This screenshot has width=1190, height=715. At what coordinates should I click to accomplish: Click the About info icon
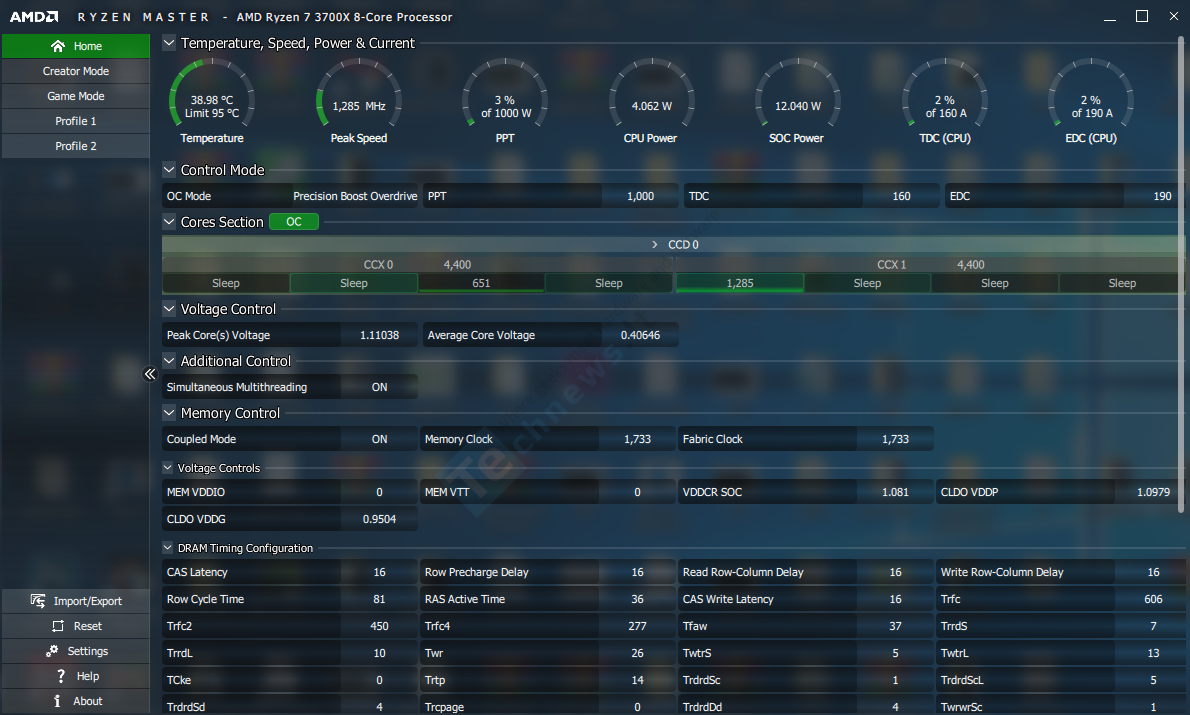point(57,701)
